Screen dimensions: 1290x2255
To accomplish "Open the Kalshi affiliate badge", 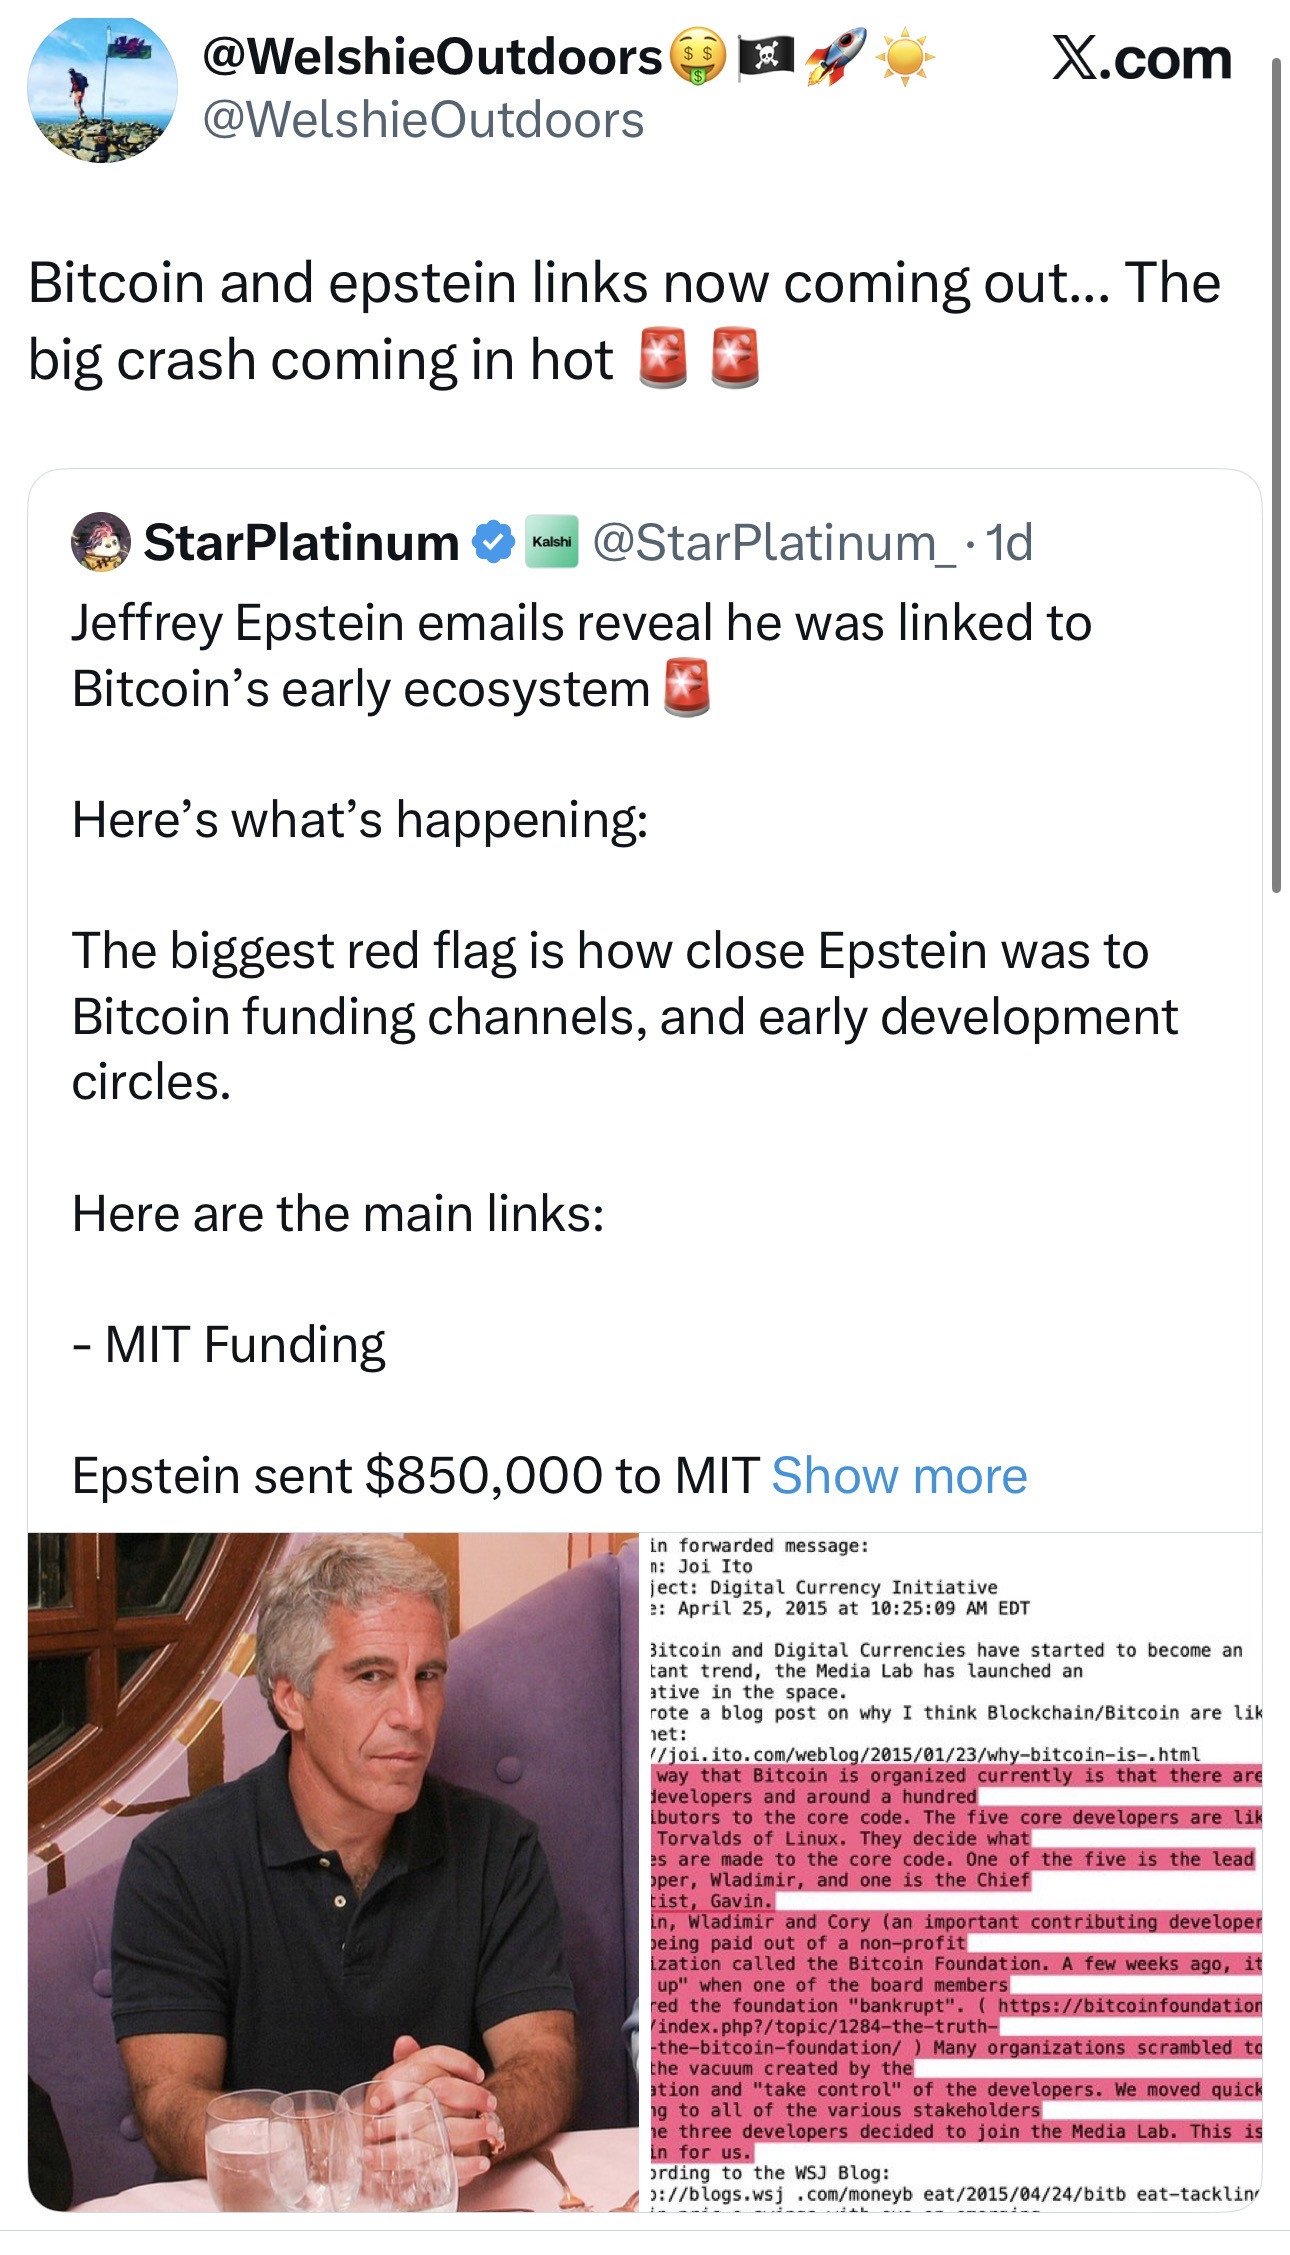I will point(551,542).
